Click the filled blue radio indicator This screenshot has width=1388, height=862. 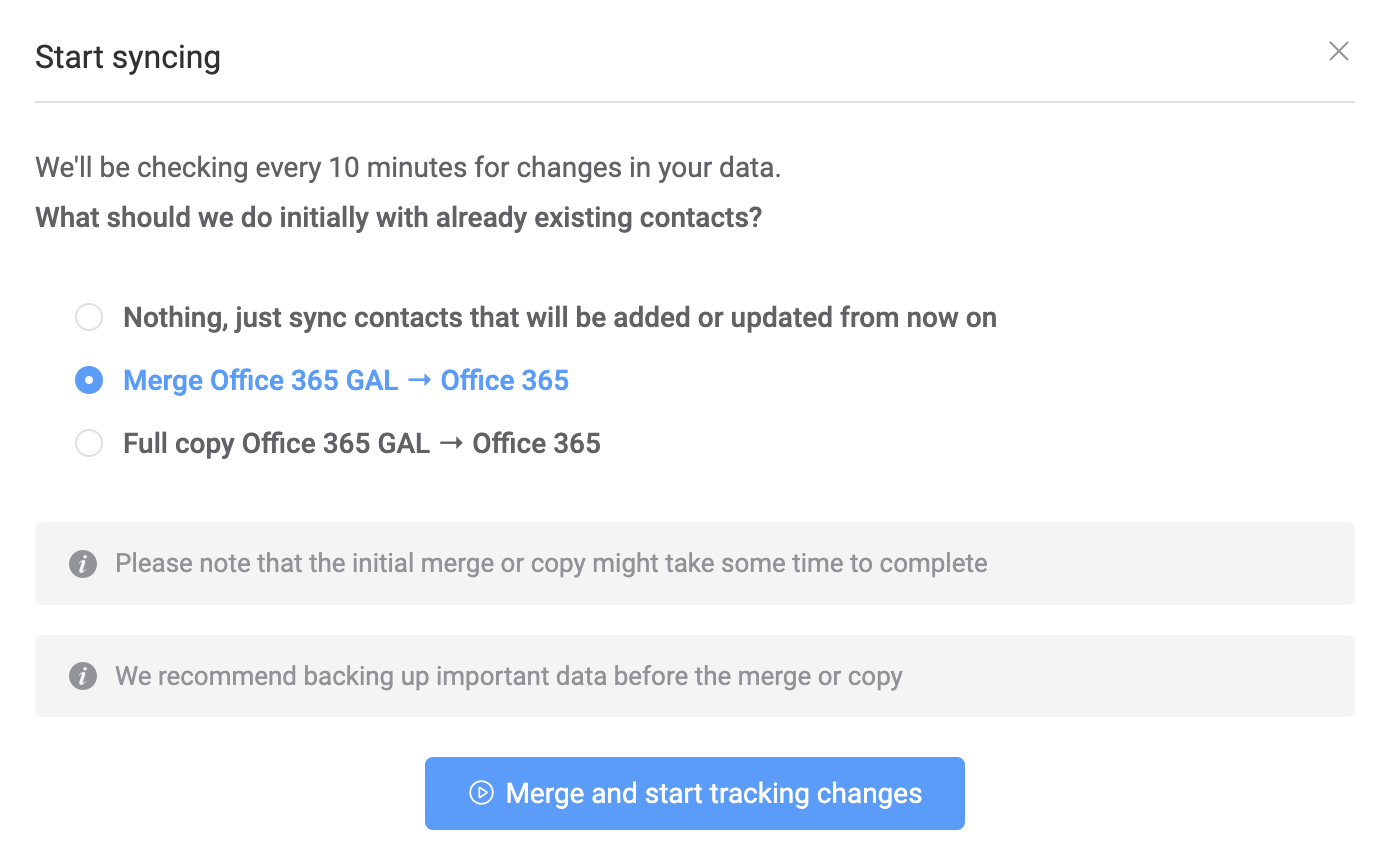pyautogui.click(x=88, y=380)
